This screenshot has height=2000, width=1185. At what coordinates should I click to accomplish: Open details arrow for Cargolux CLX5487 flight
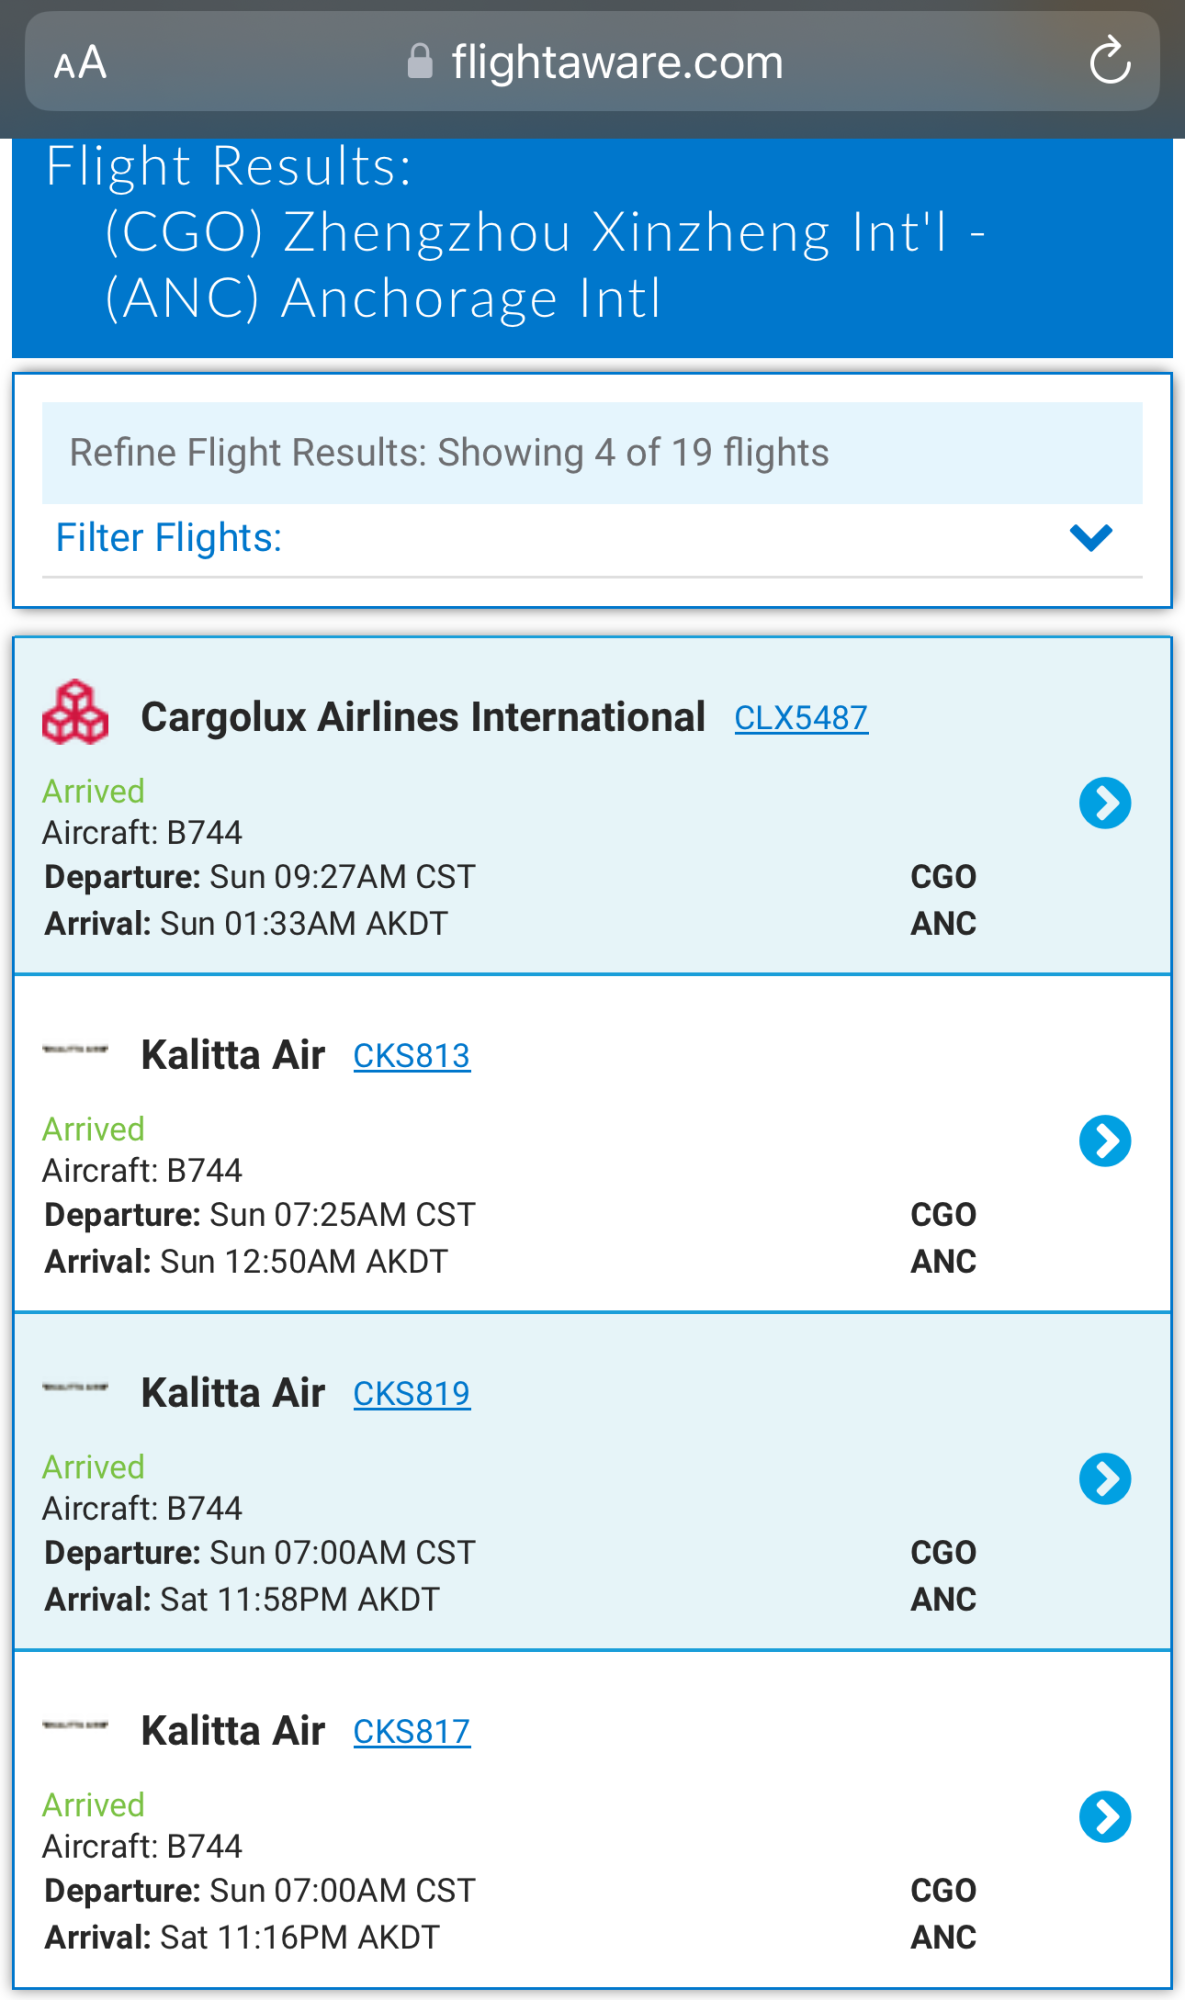coord(1105,803)
